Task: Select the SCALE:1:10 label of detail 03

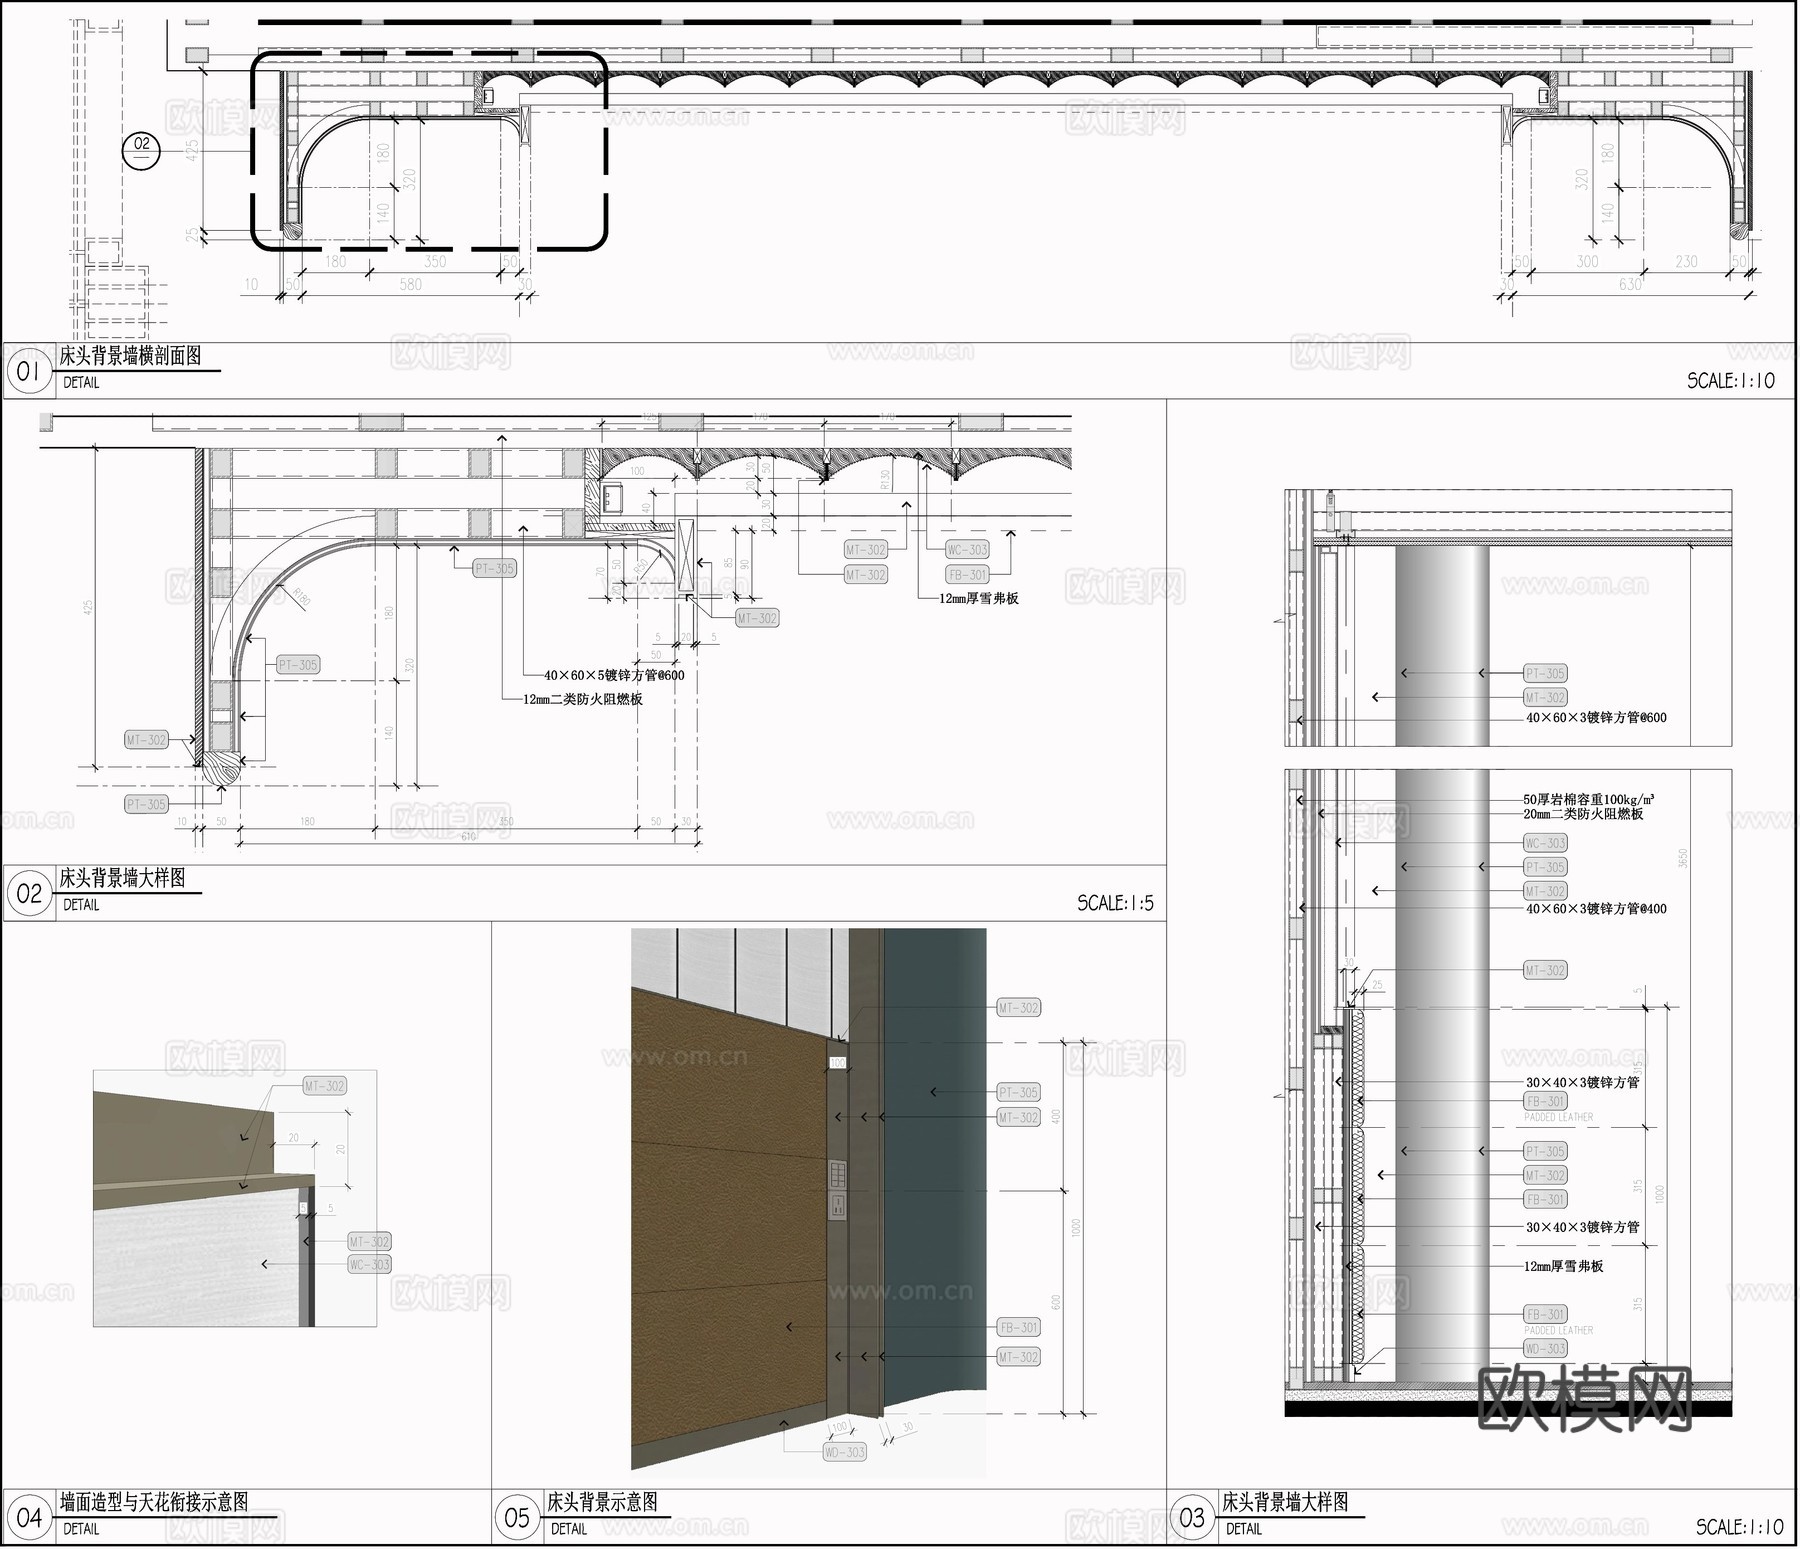Action: coord(1739,1527)
